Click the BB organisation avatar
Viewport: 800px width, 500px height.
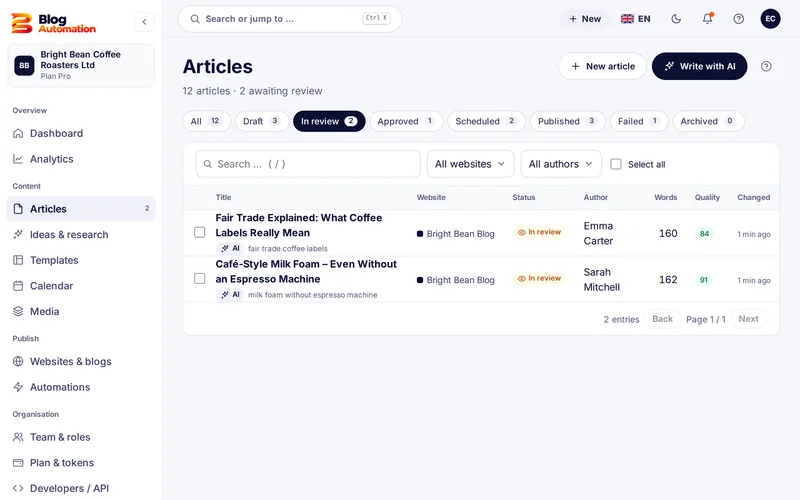(x=24, y=65)
